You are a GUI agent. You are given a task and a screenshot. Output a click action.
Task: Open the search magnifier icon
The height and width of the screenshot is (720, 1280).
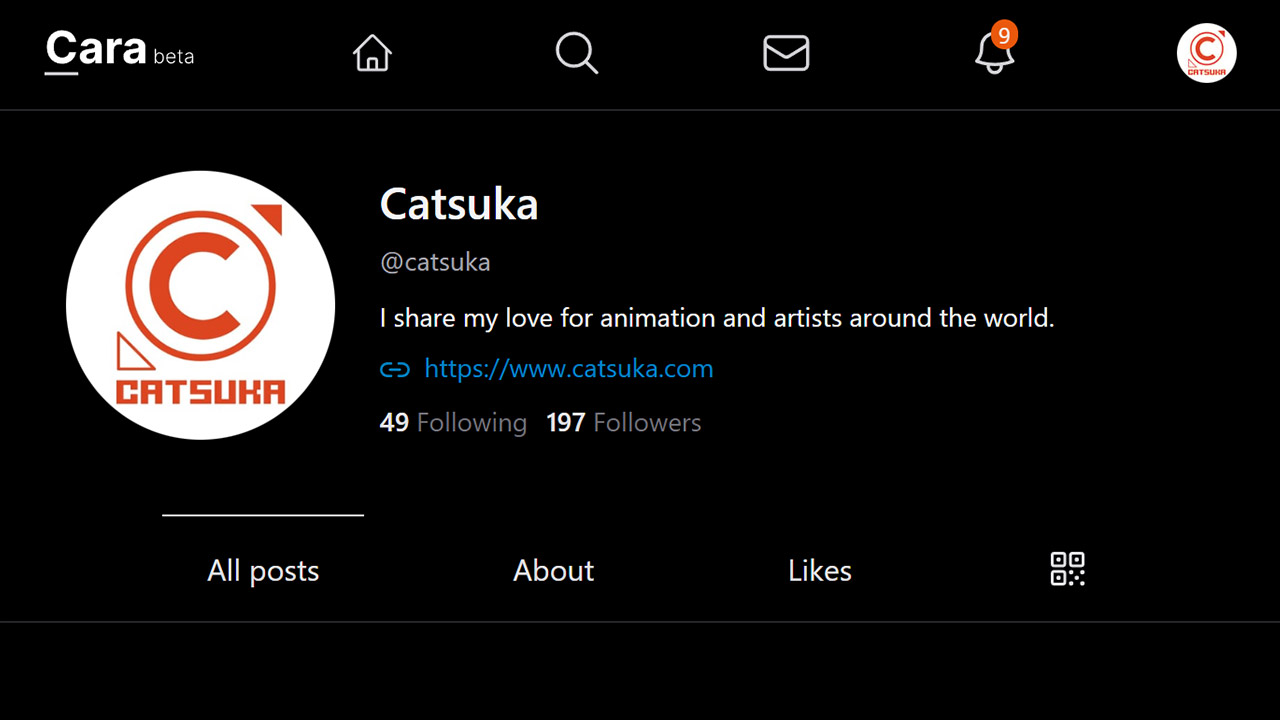click(x=577, y=53)
